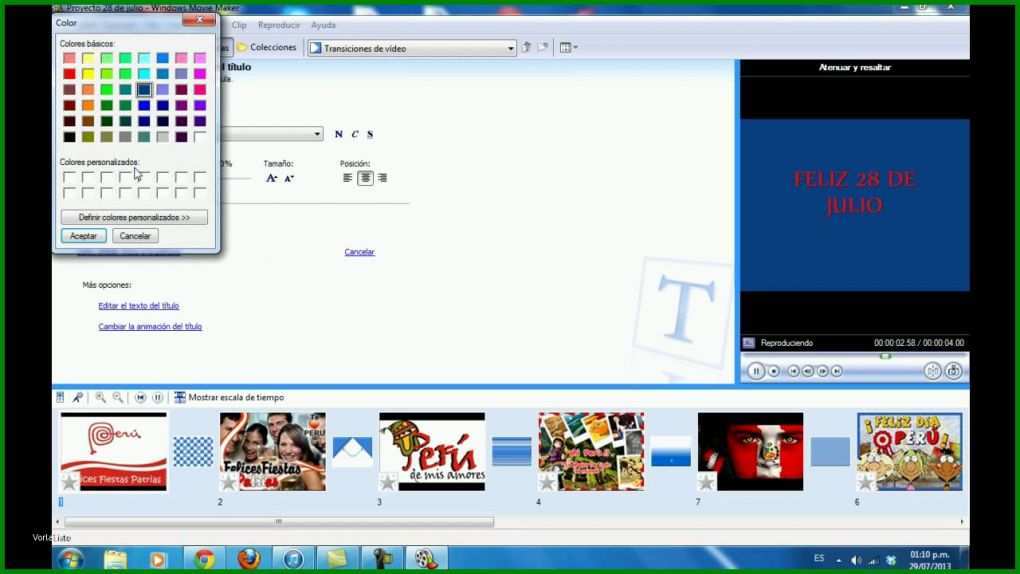
Task: Toggle italic C text style
Action: tap(355, 134)
